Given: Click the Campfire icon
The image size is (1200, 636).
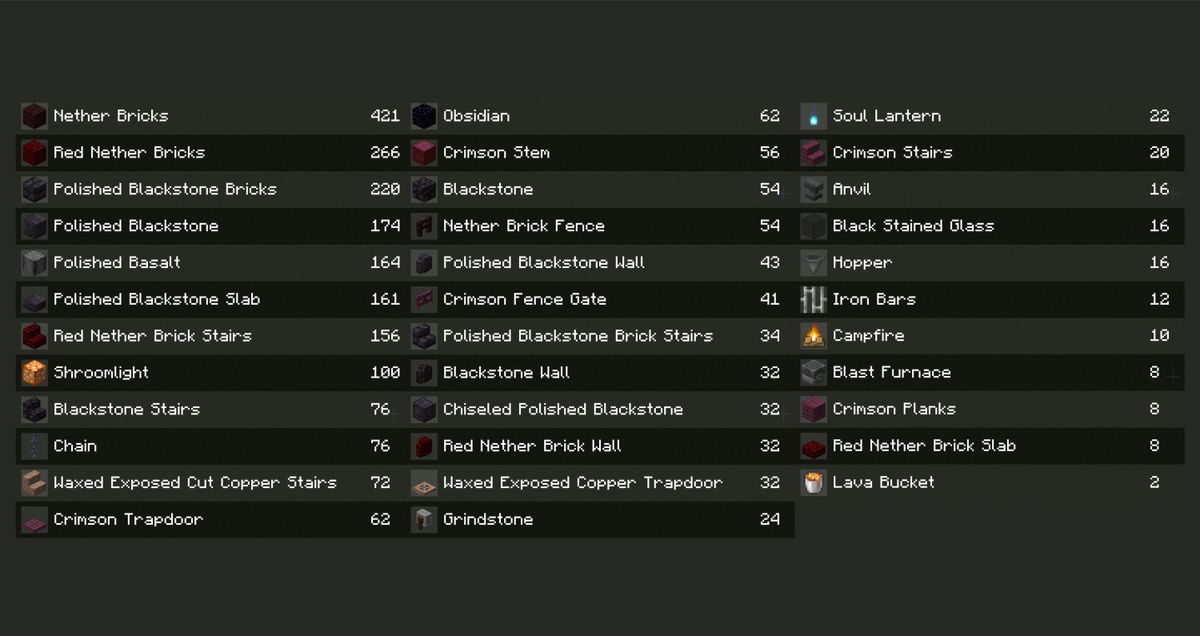Looking at the screenshot, I should point(813,336).
